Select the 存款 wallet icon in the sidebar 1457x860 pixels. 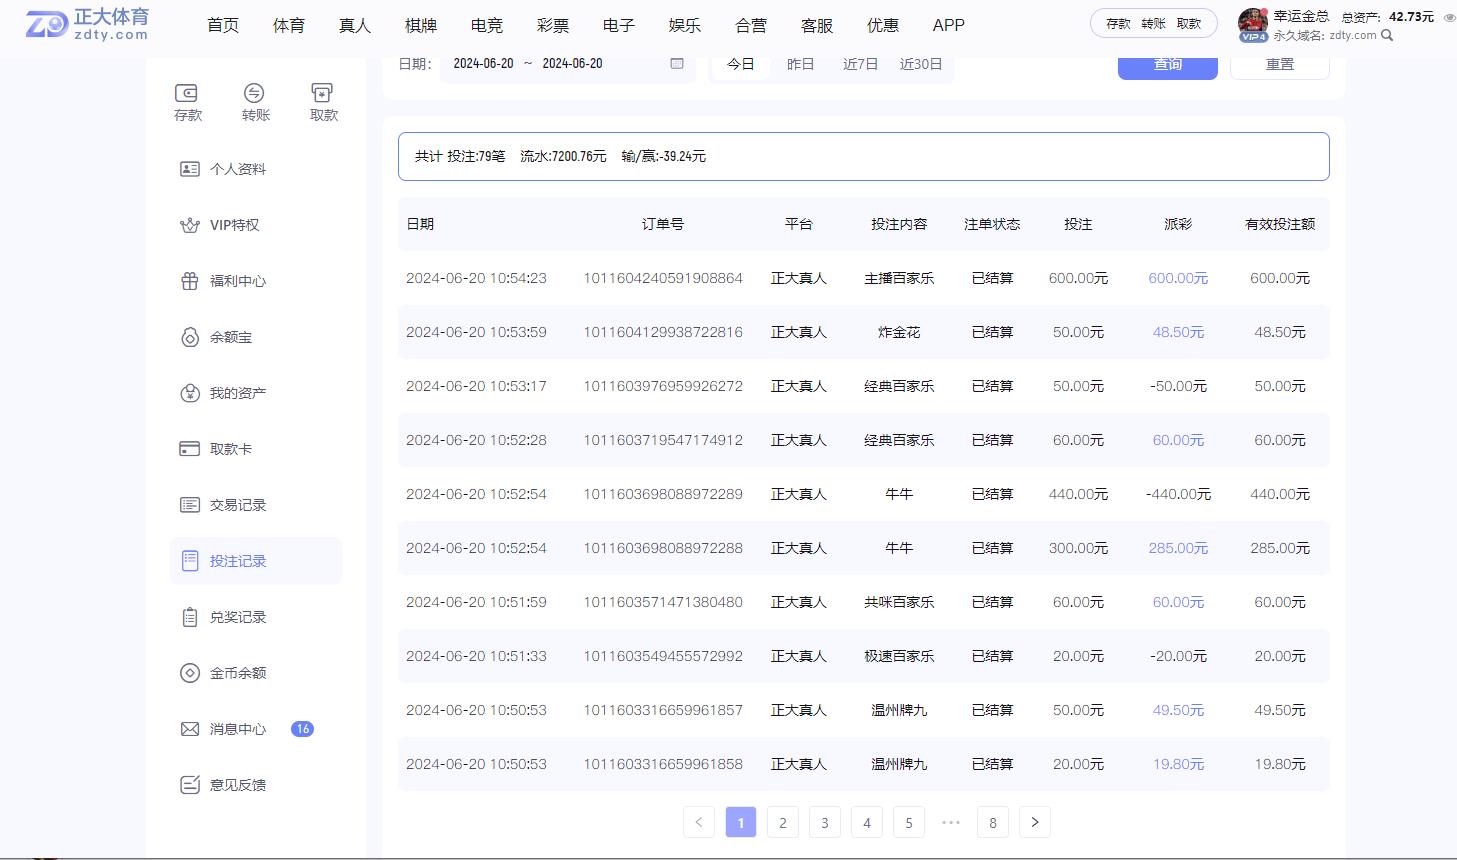tap(187, 95)
